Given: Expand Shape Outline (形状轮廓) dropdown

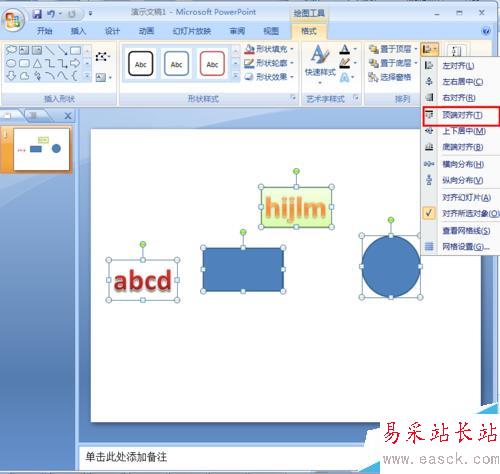Looking at the screenshot, I should [x=292, y=63].
